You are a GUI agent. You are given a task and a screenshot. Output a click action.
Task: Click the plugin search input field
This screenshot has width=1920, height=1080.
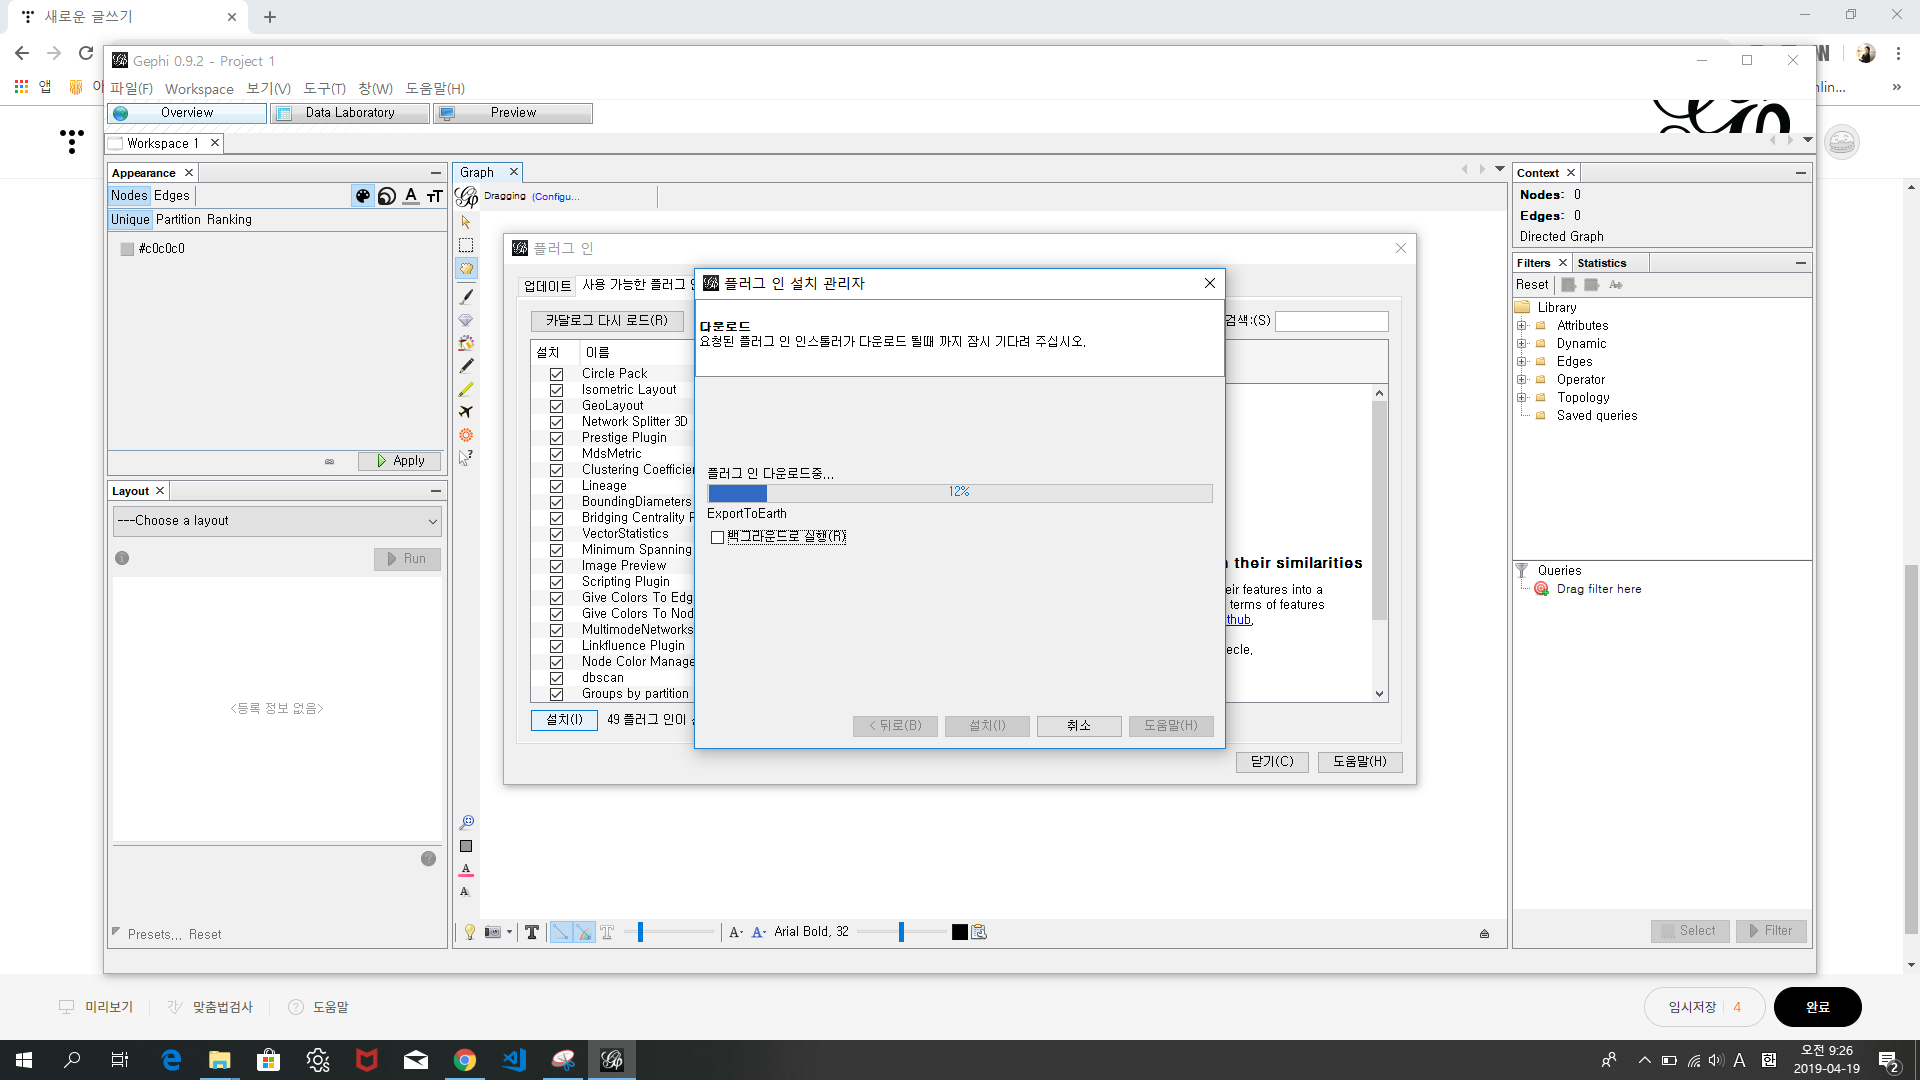pyautogui.click(x=1331, y=321)
